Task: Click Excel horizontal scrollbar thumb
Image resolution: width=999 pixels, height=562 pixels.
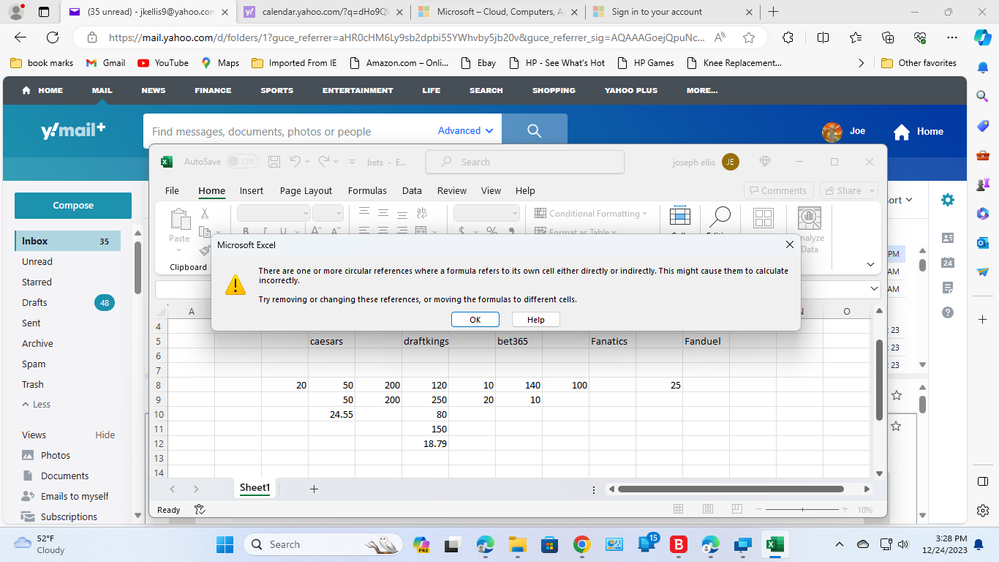Action: [731, 489]
